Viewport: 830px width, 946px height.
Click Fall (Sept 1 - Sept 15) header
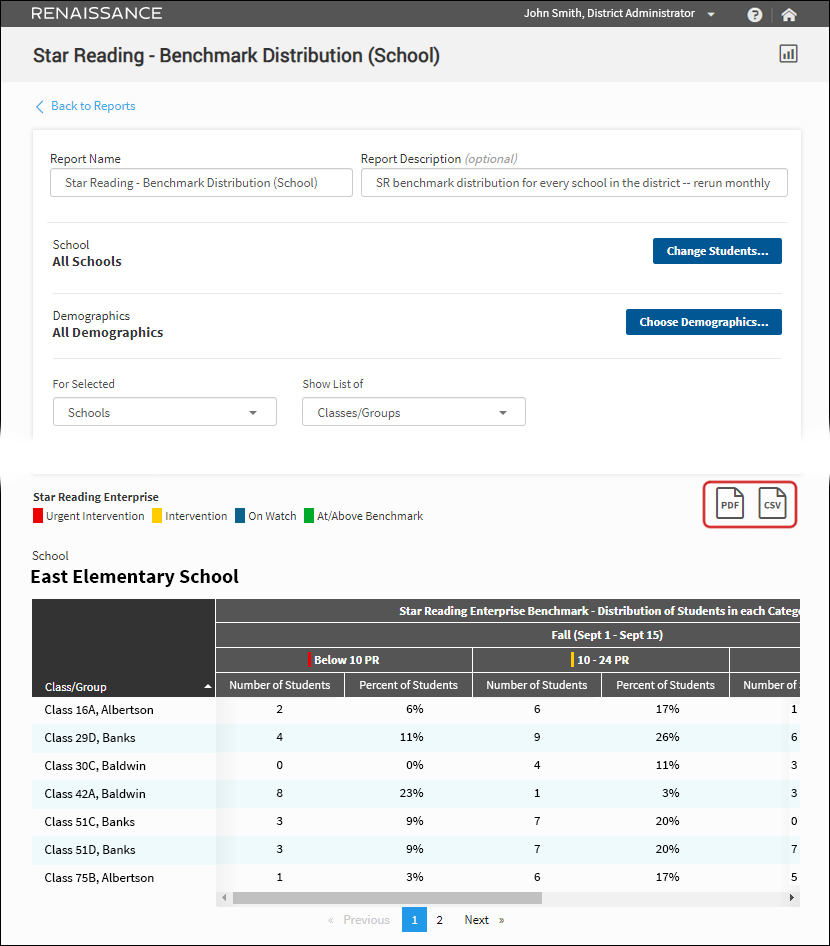pos(607,635)
